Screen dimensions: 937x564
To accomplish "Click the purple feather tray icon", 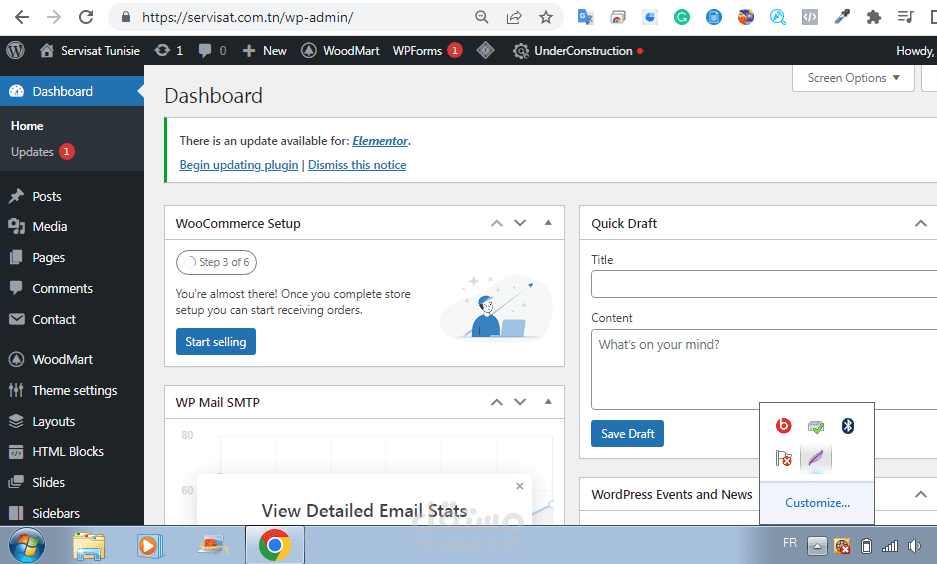I will (x=816, y=458).
